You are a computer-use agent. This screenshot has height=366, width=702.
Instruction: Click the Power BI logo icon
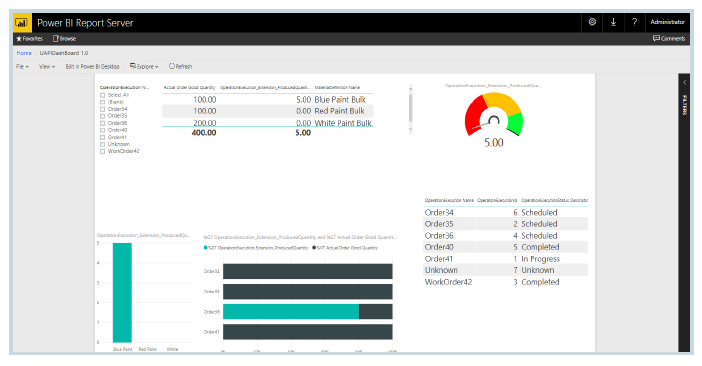(21, 23)
